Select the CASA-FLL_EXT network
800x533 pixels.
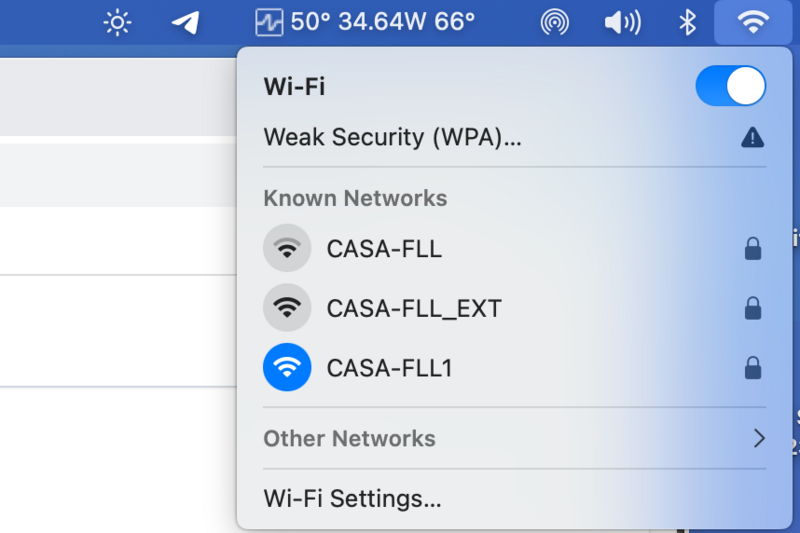(x=414, y=308)
